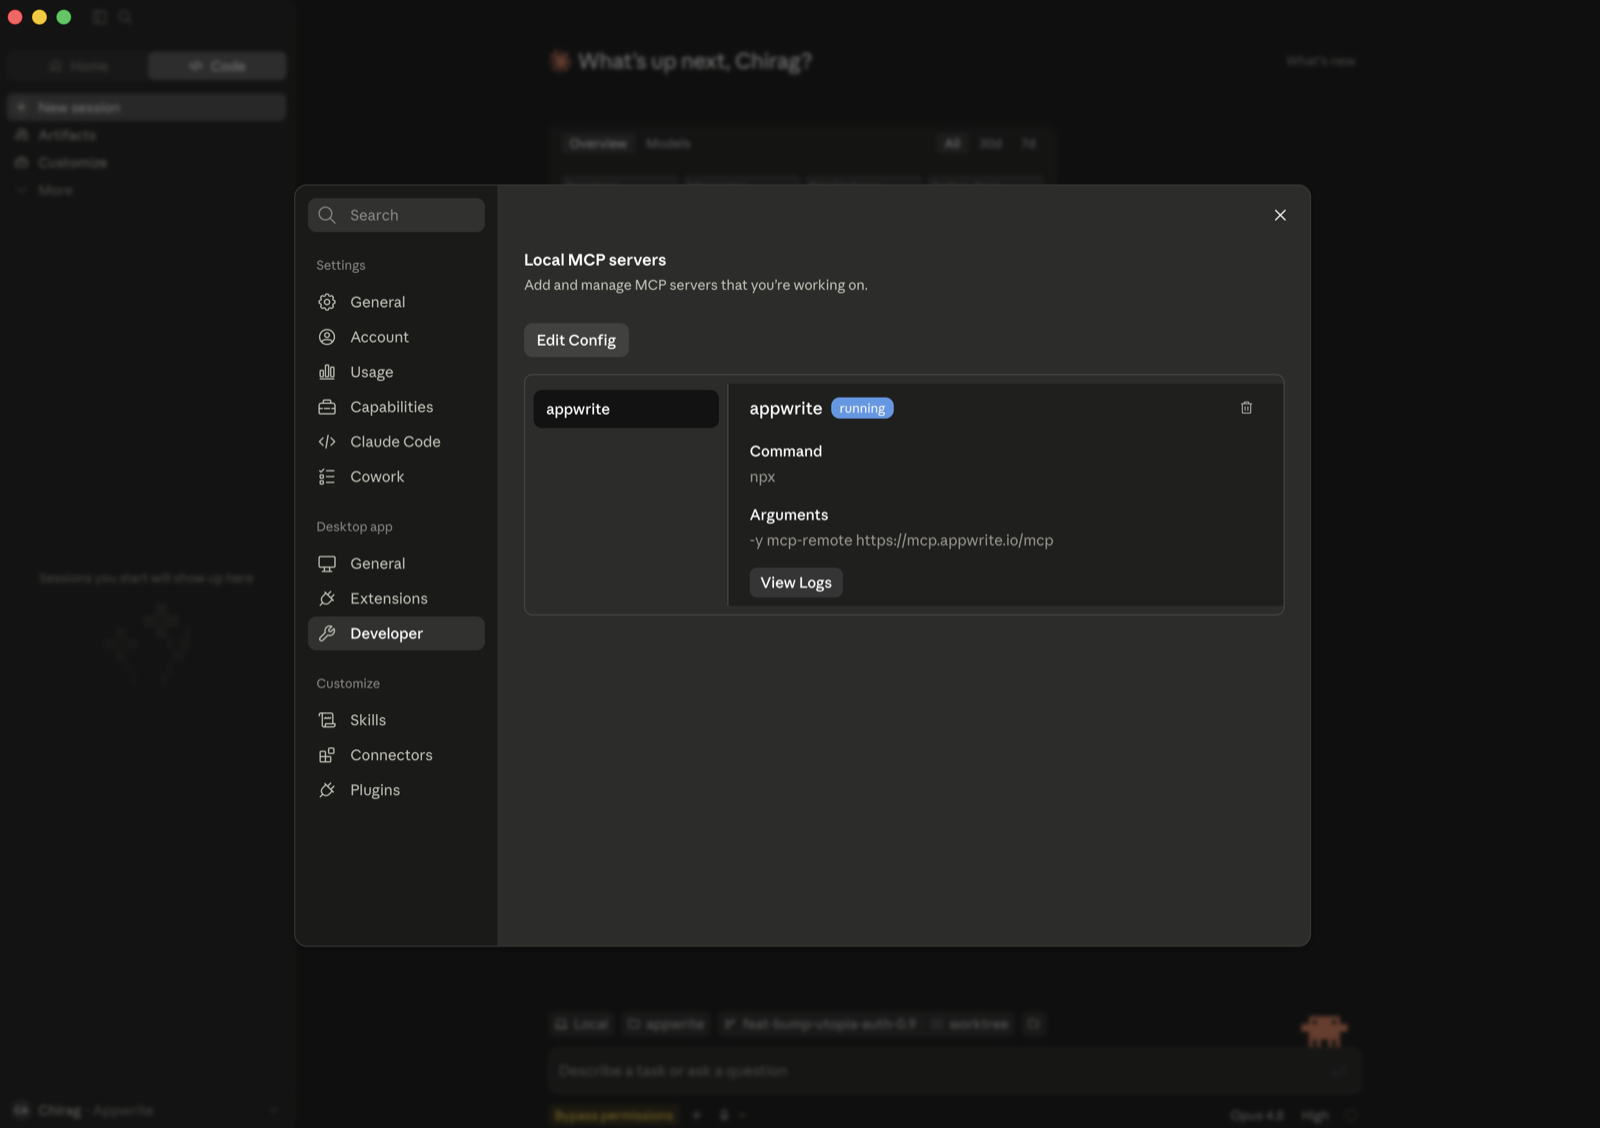
Task: Open the Usage settings page
Action: click(396, 372)
